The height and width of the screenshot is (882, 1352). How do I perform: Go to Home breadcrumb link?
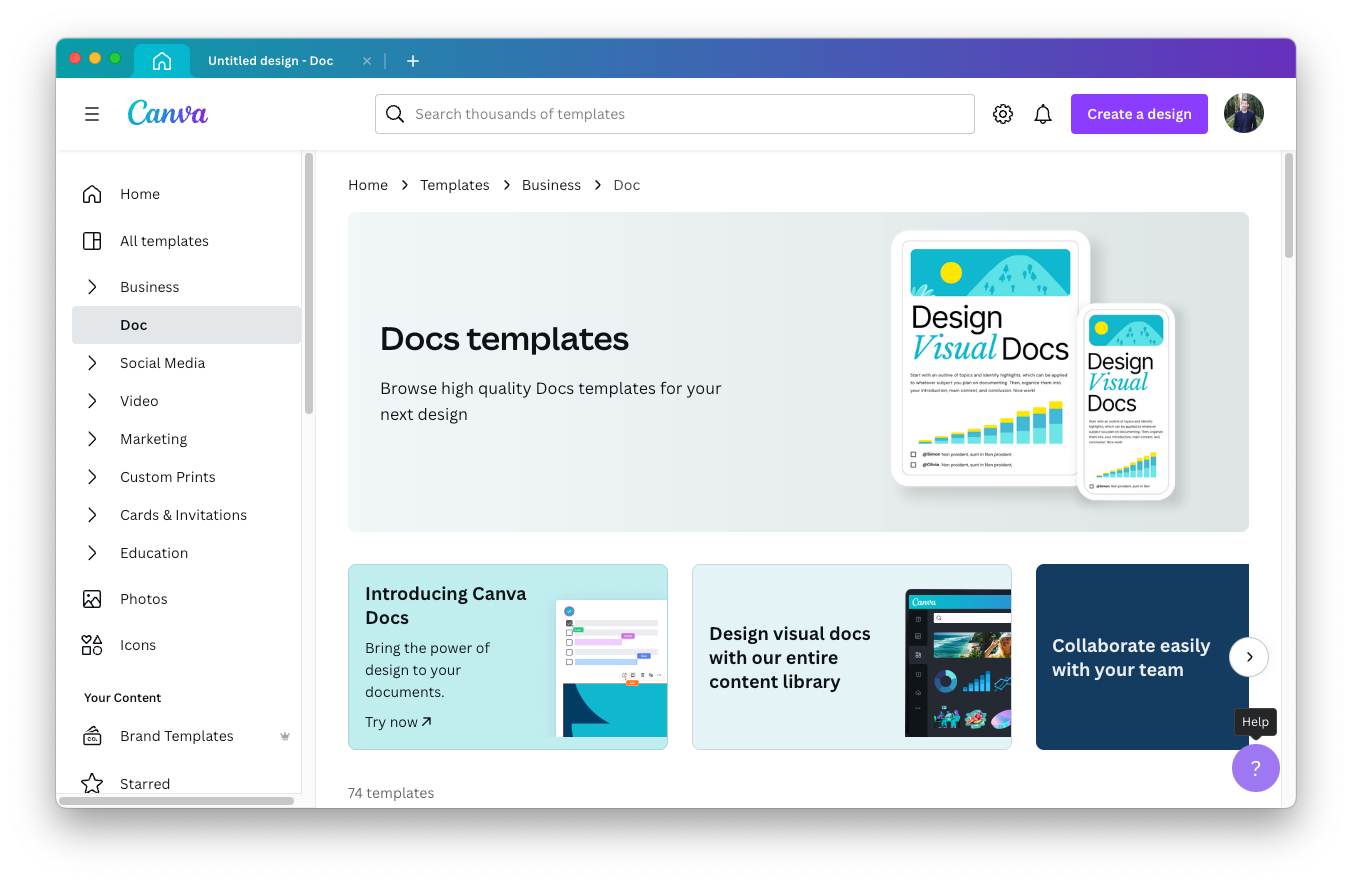click(368, 185)
